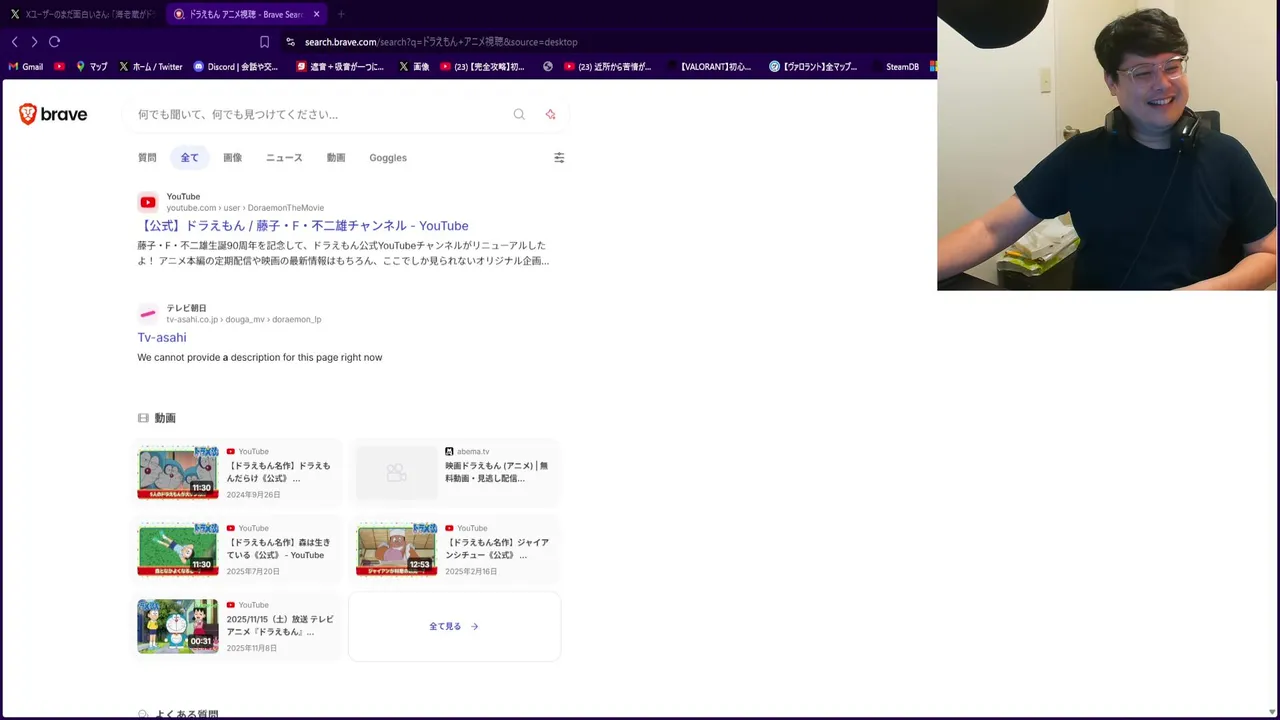This screenshot has height=720, width=1280.
Task: Go back with the browser back arrow
Action: [14, 42]
